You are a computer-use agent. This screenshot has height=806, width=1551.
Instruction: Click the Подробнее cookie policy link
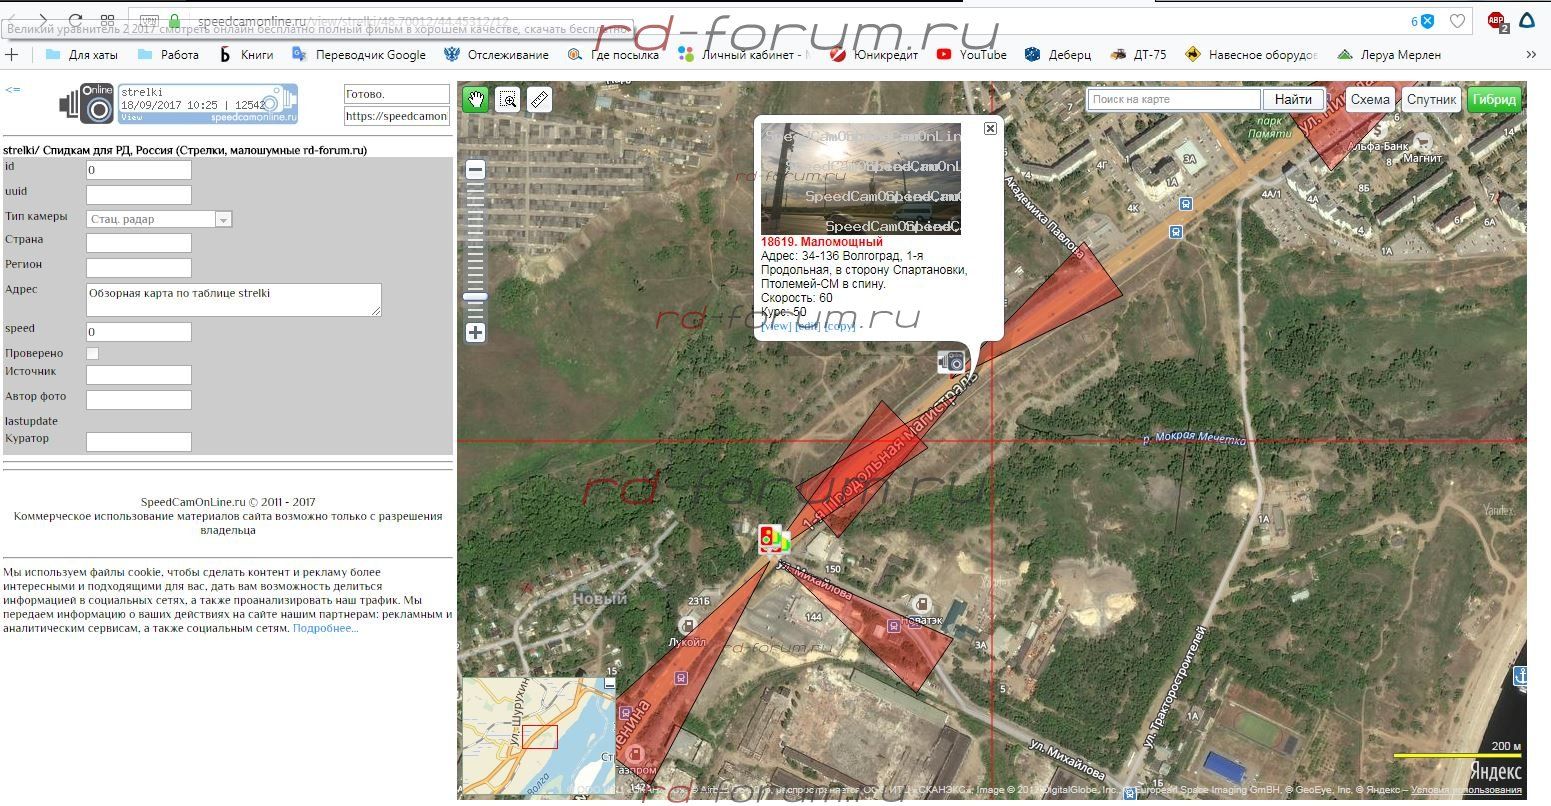click(325, 628)
